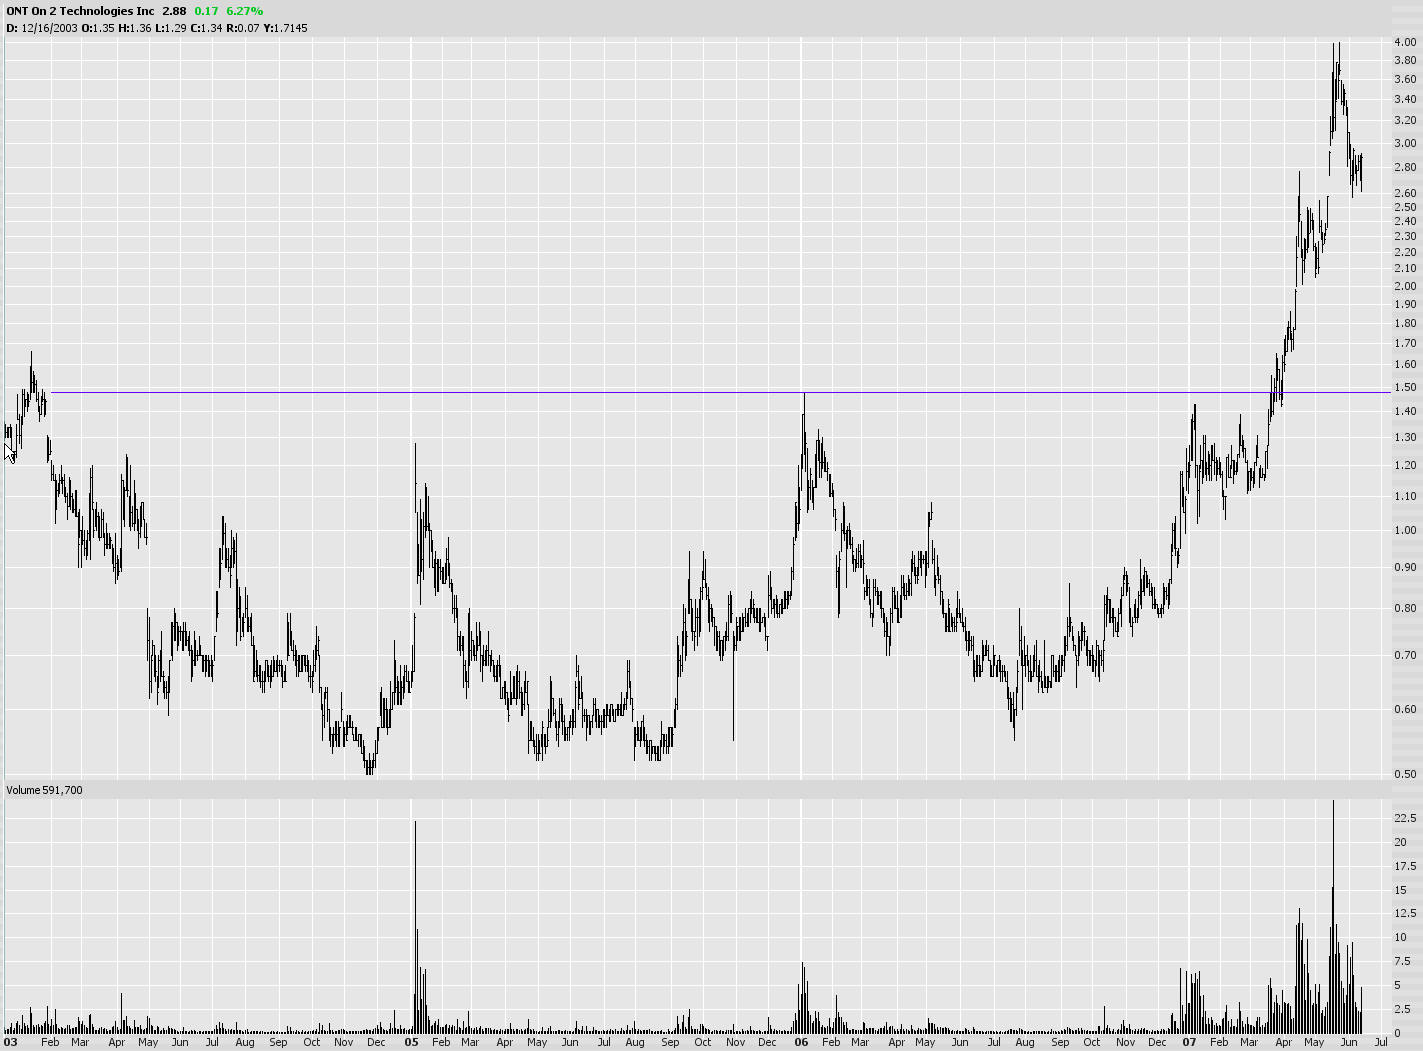Click the 1.50 price axis label
The image size is (1423, 1051).
(x=1405, y=387)
